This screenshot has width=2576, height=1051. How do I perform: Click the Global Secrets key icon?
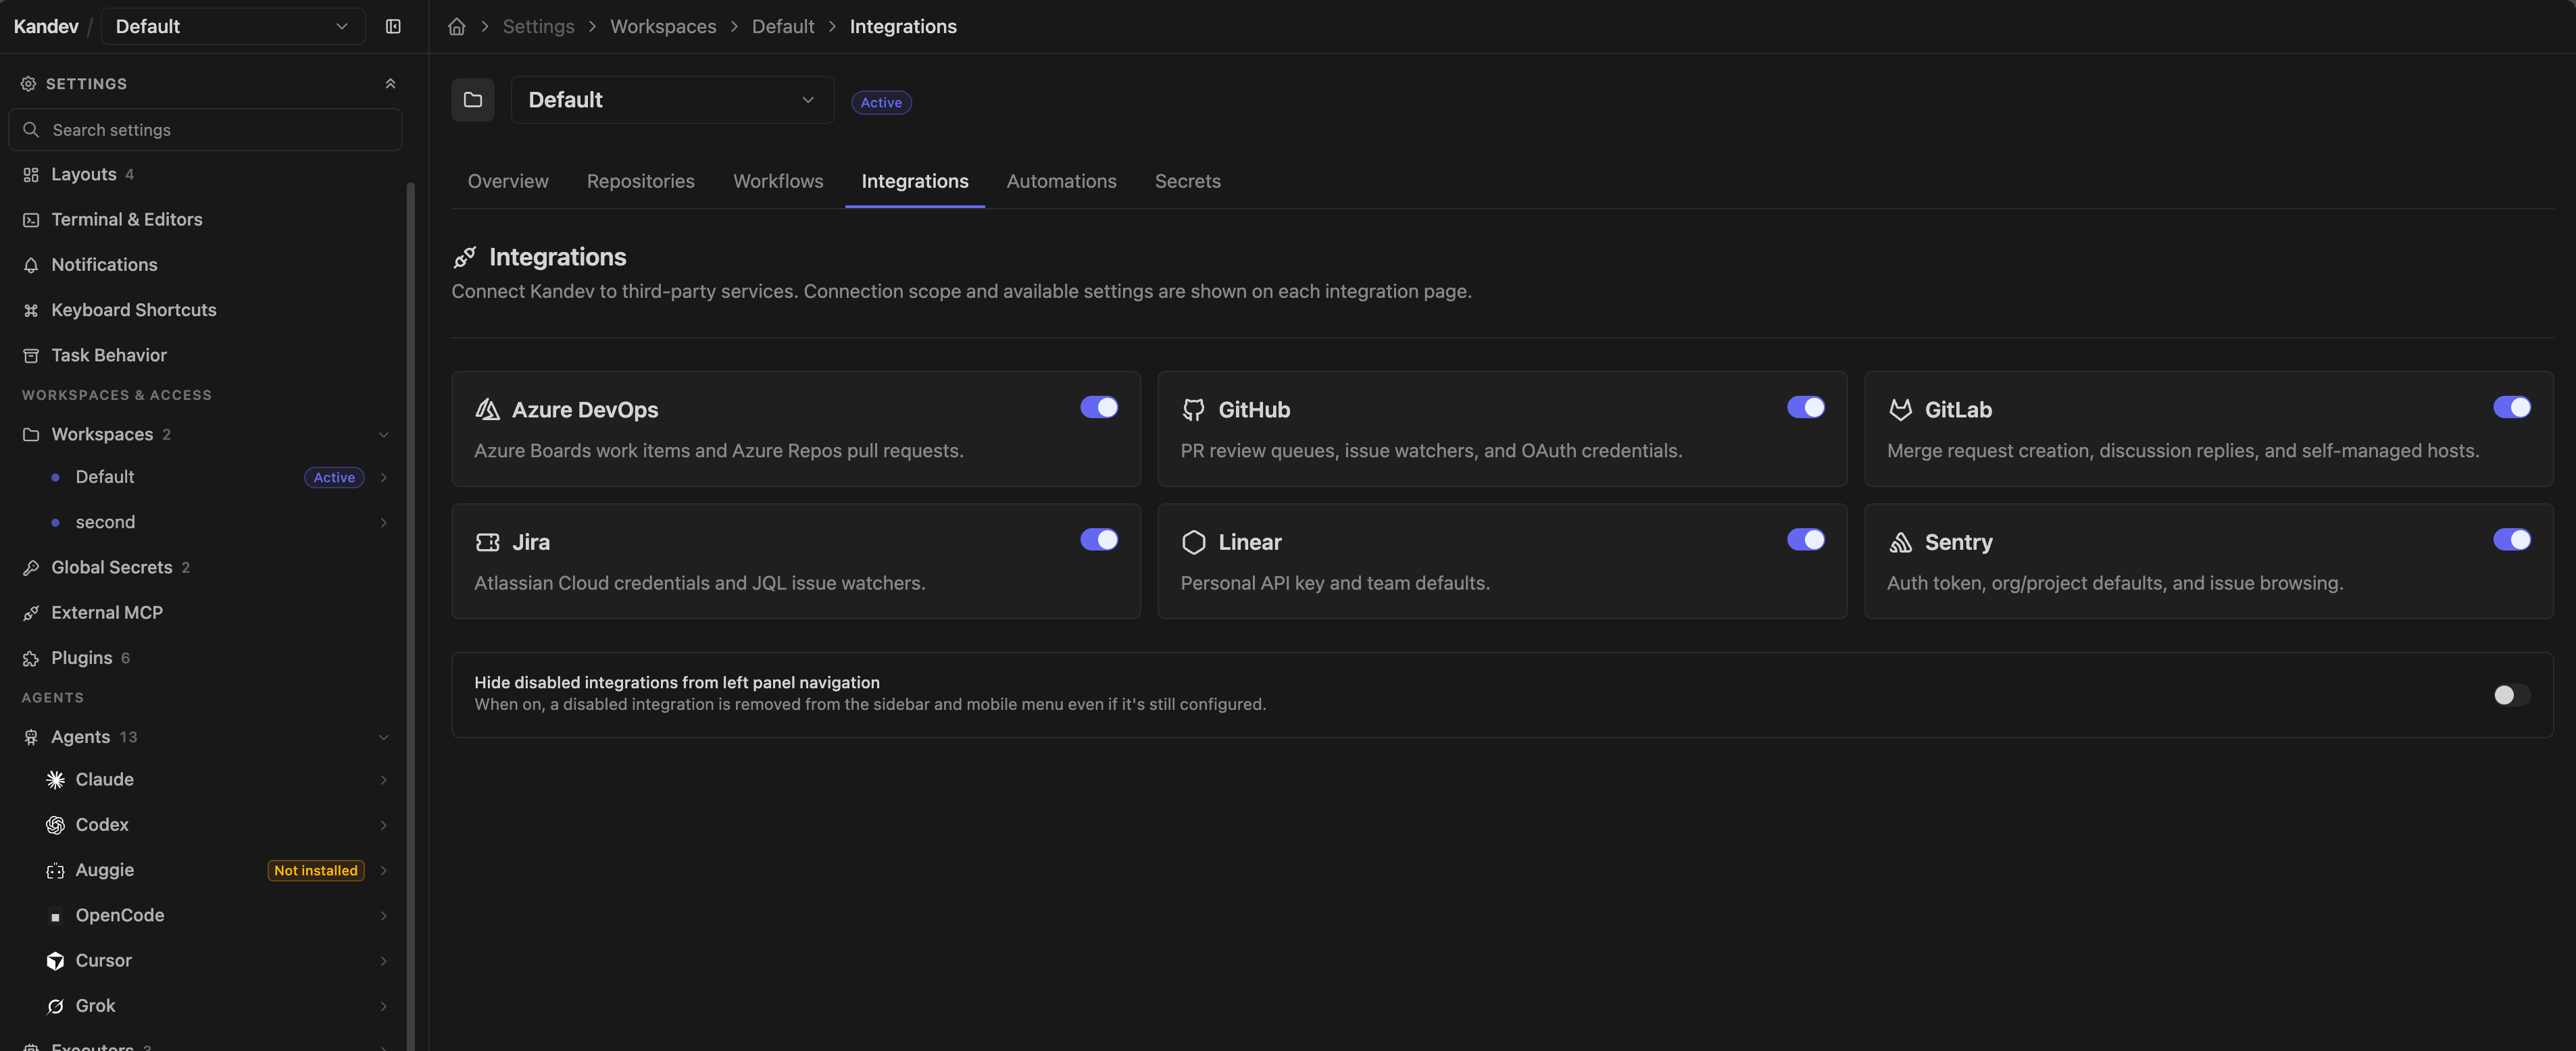(31, 568)
